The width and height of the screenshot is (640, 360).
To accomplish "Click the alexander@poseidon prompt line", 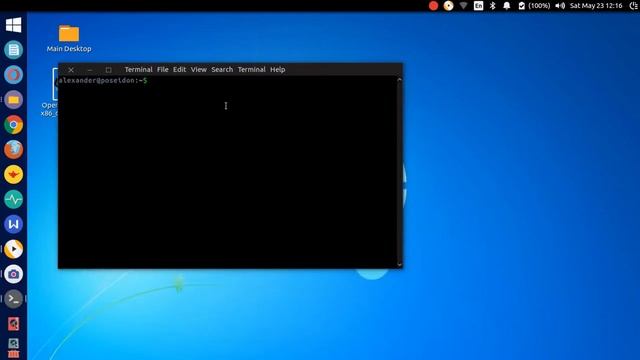I will [102, 80].
